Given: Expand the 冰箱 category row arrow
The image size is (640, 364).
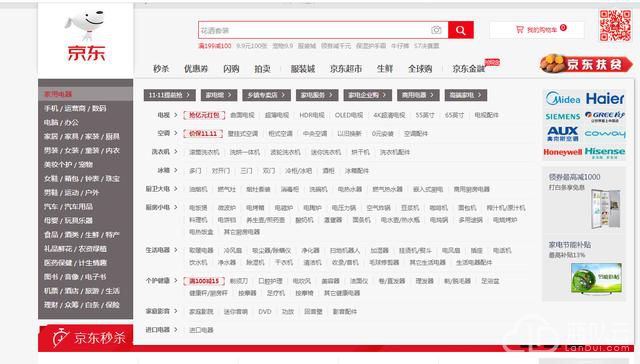Looking at the screenshot, I should coord(176,170).
